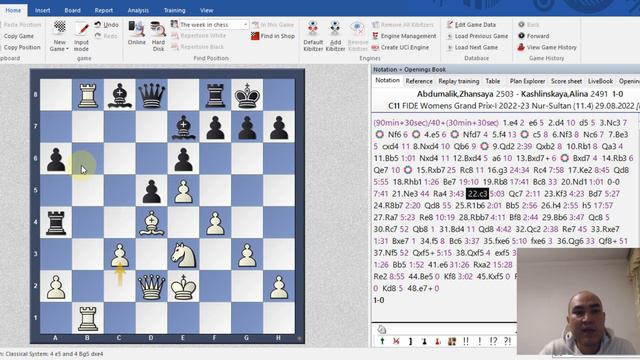Viewport: 640px width, 360px height.
Task: Open the Training ribbon tab
Action: (x=174, y=10)
